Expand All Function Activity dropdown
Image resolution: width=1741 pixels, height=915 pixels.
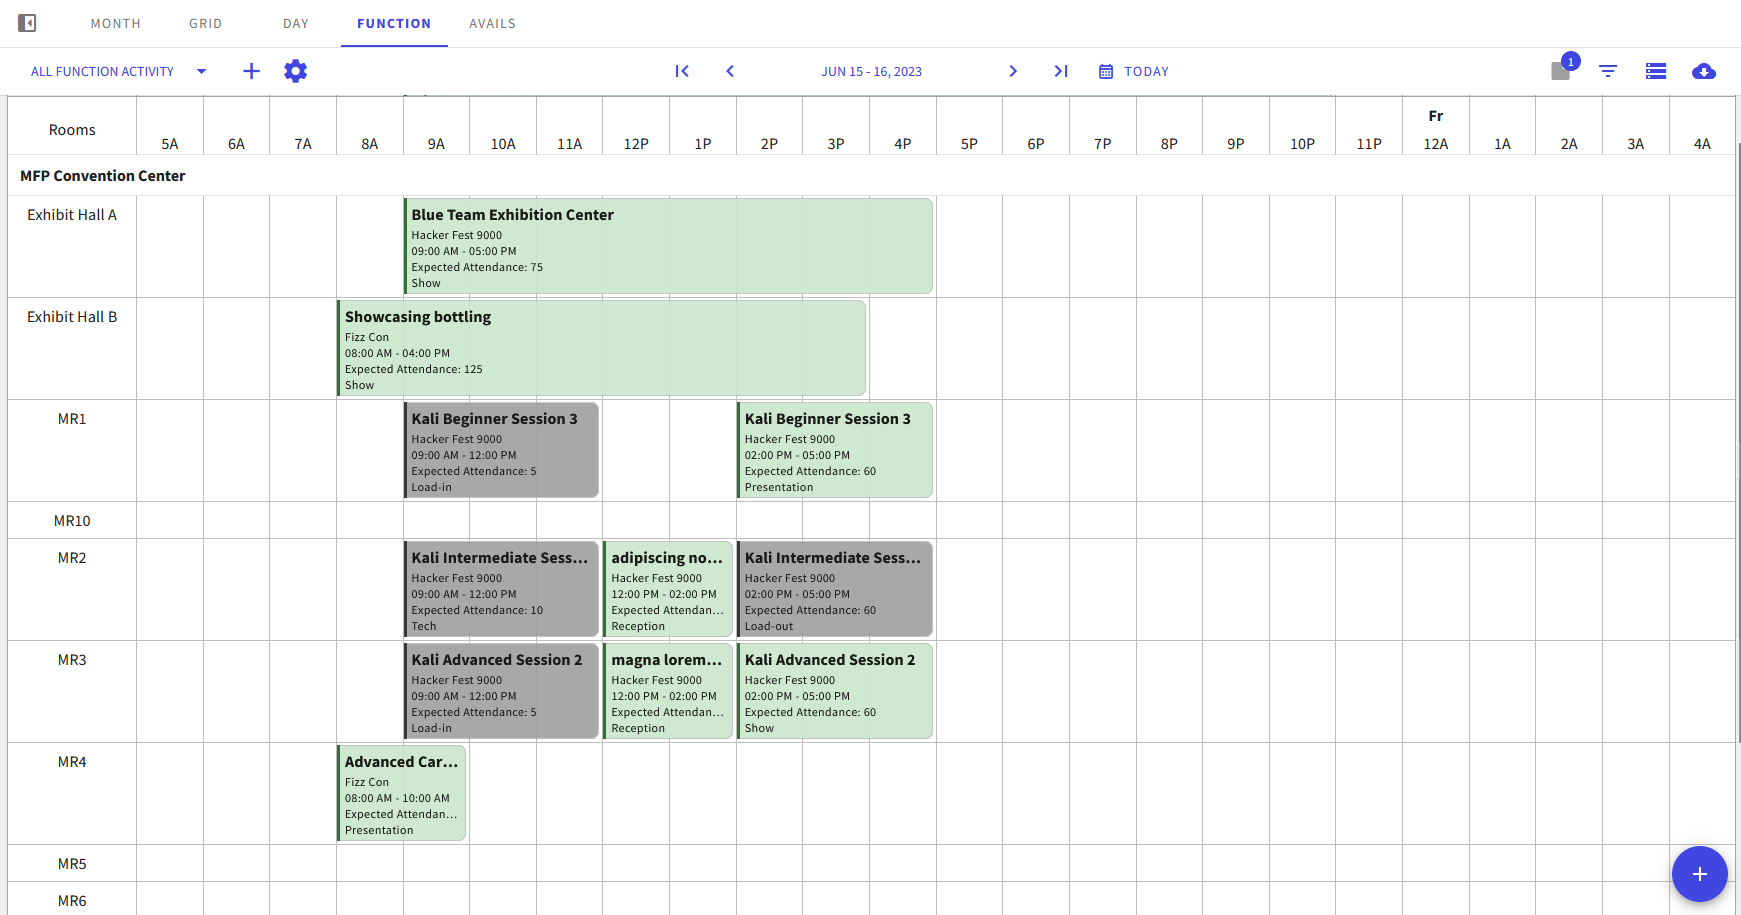pyautogui.click(x=119, y=71)
